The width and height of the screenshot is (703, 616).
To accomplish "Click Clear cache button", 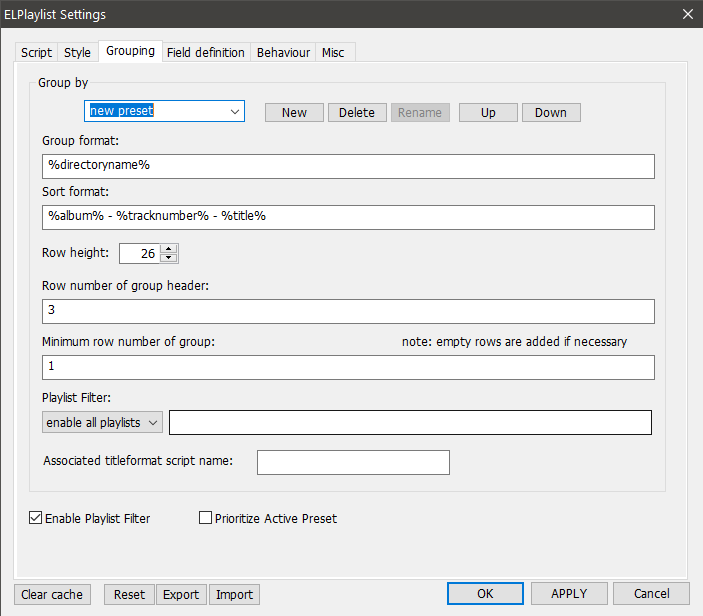I will tap(52, 594).
